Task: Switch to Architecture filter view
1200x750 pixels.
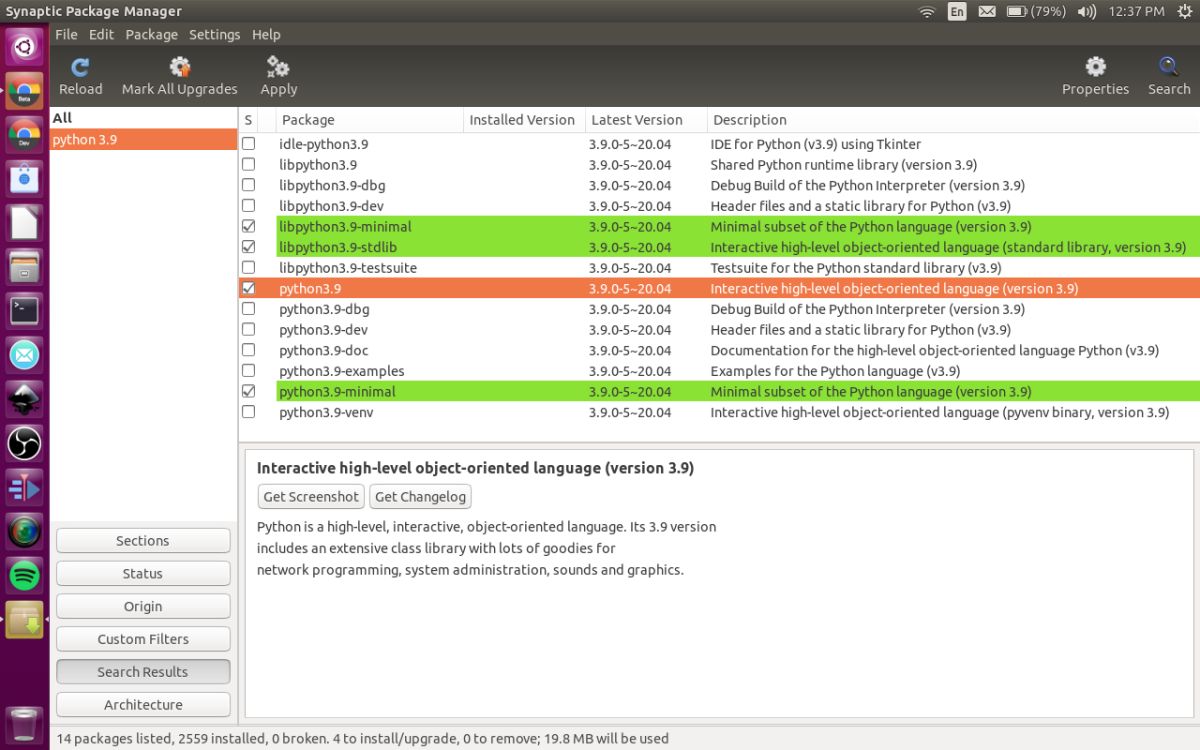Action: coord(143,705)
